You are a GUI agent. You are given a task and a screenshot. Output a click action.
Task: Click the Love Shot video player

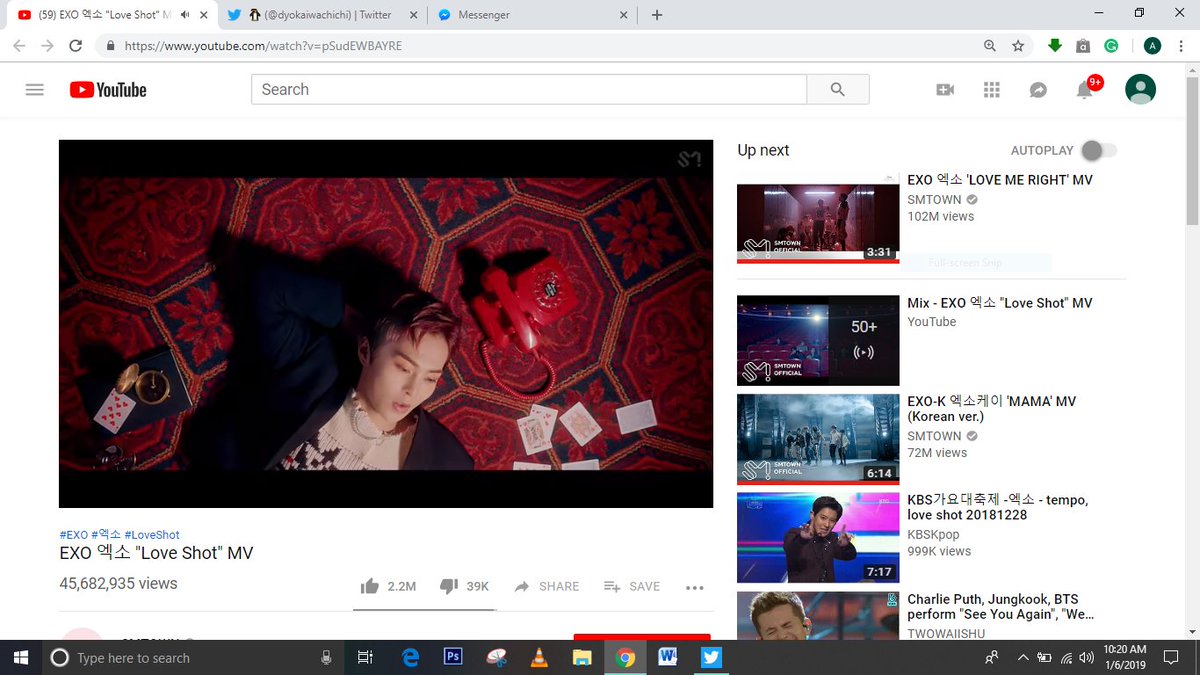click(386, 323)
